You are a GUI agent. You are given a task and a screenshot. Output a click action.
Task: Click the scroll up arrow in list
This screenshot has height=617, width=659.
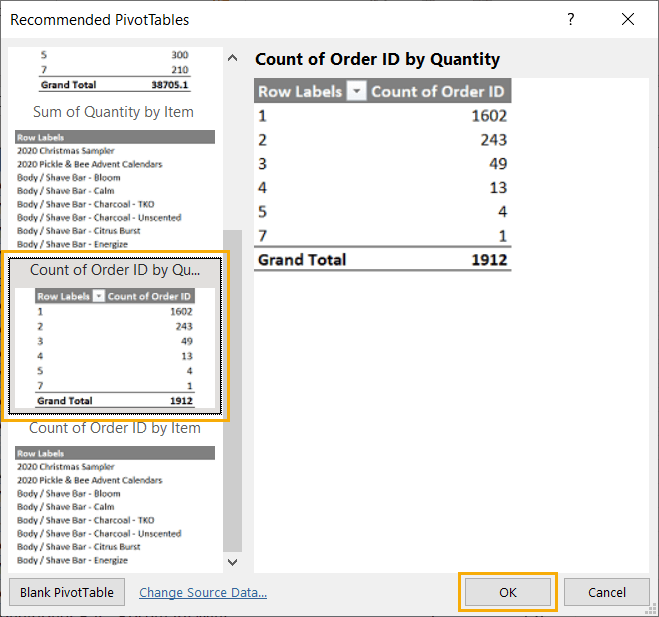232,58
